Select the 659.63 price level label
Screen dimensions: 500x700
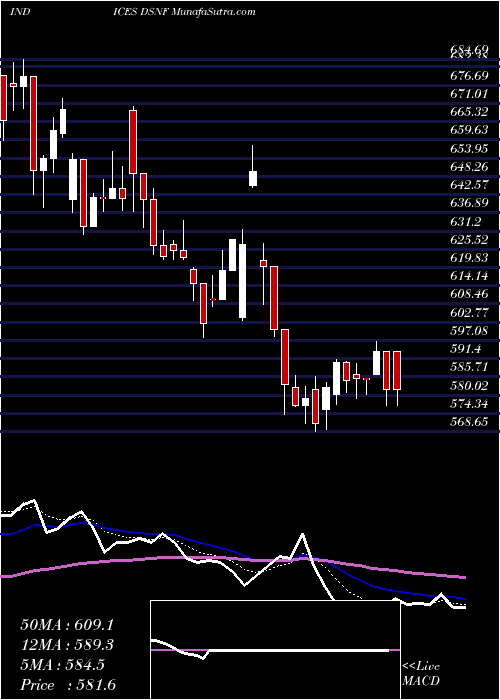pos(469,130)
